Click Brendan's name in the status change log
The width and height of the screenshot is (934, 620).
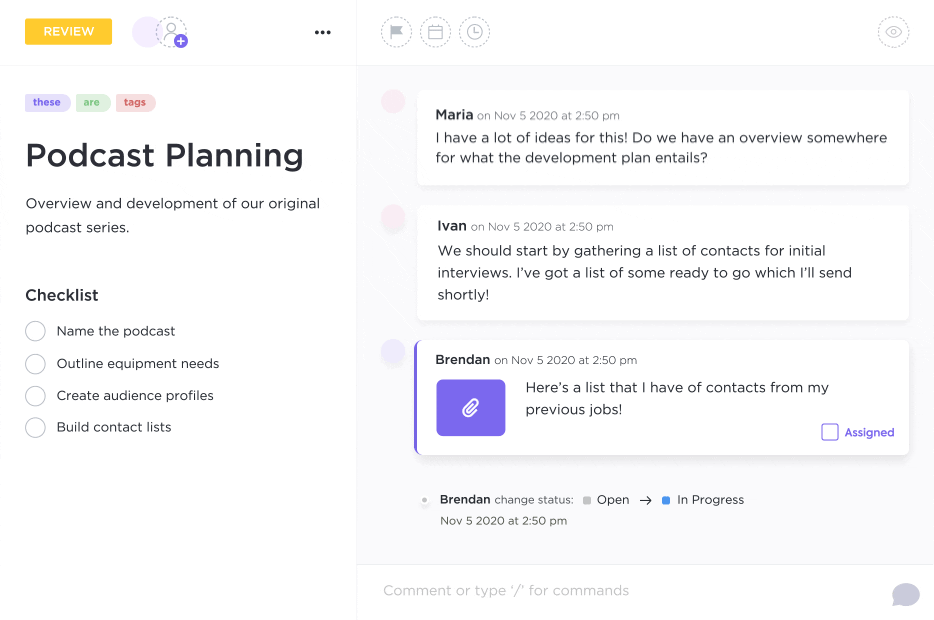[x=465, y=499]
